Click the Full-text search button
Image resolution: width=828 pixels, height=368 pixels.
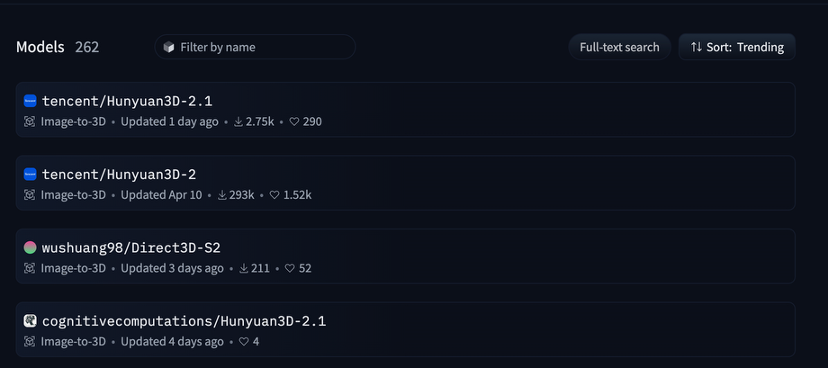[619, 47]
